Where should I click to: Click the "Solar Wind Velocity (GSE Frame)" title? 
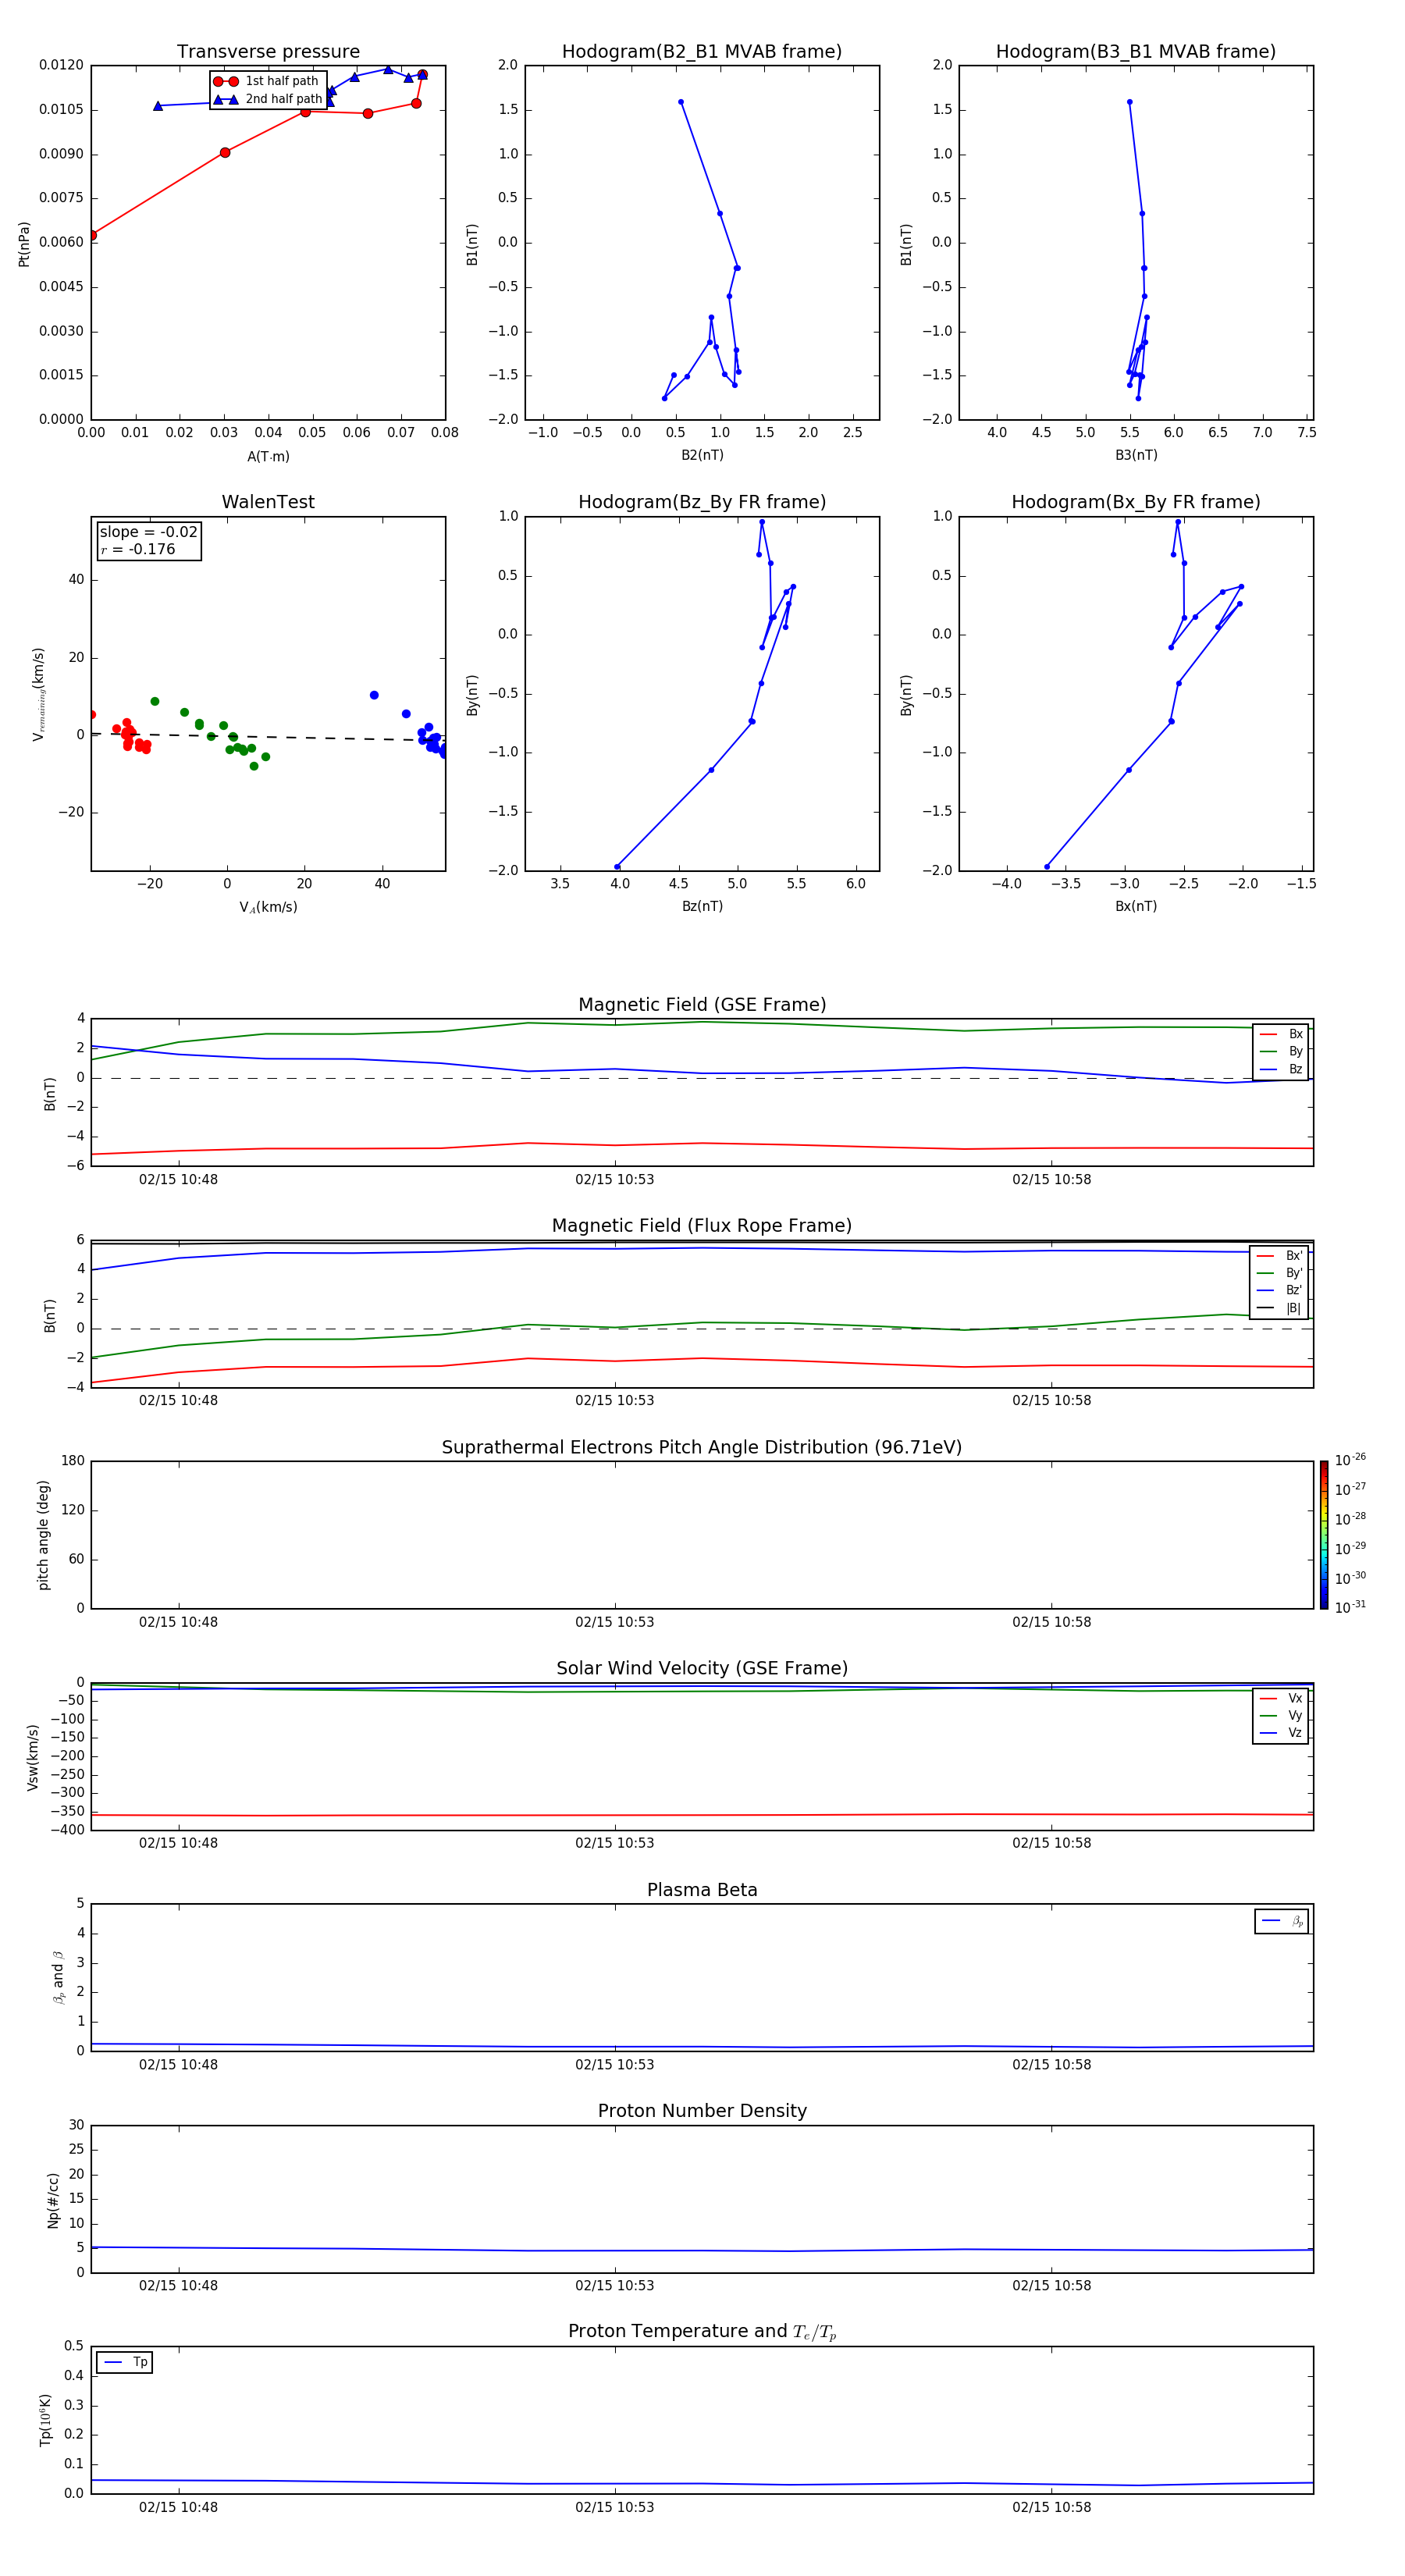point(702,1669)
